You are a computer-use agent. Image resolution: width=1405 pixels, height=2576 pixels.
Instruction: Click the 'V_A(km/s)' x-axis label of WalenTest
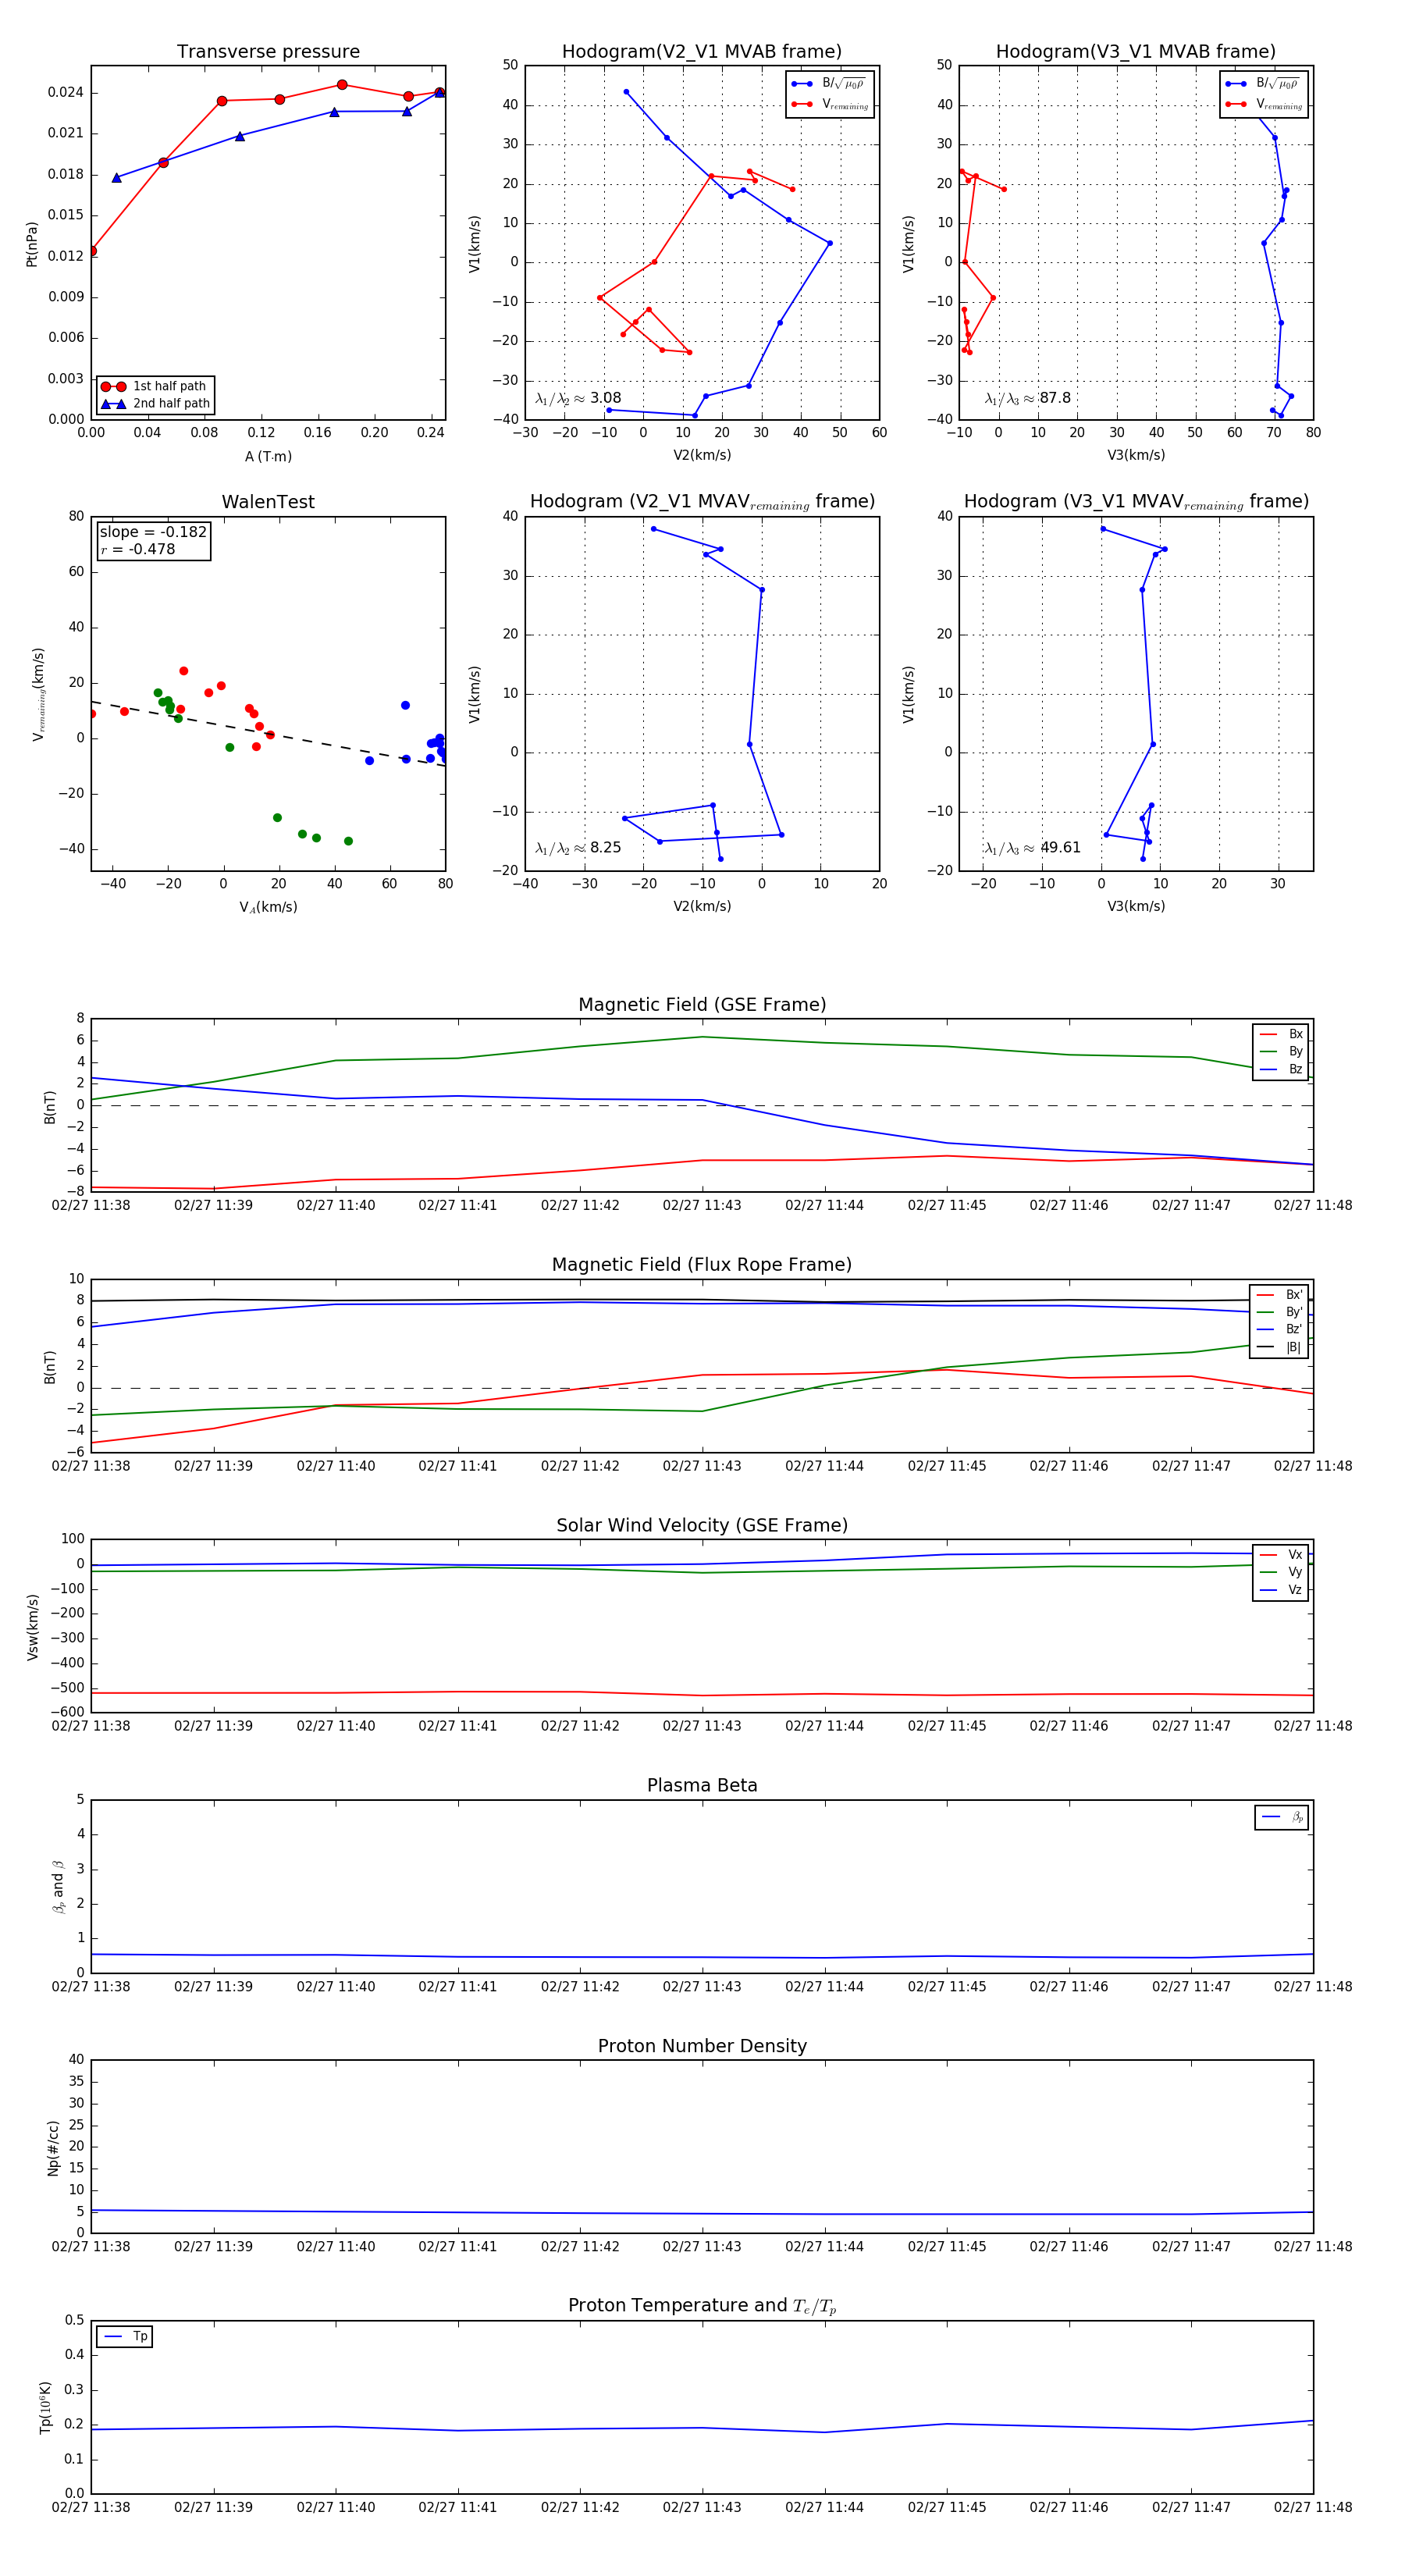[x=268, y=907]
